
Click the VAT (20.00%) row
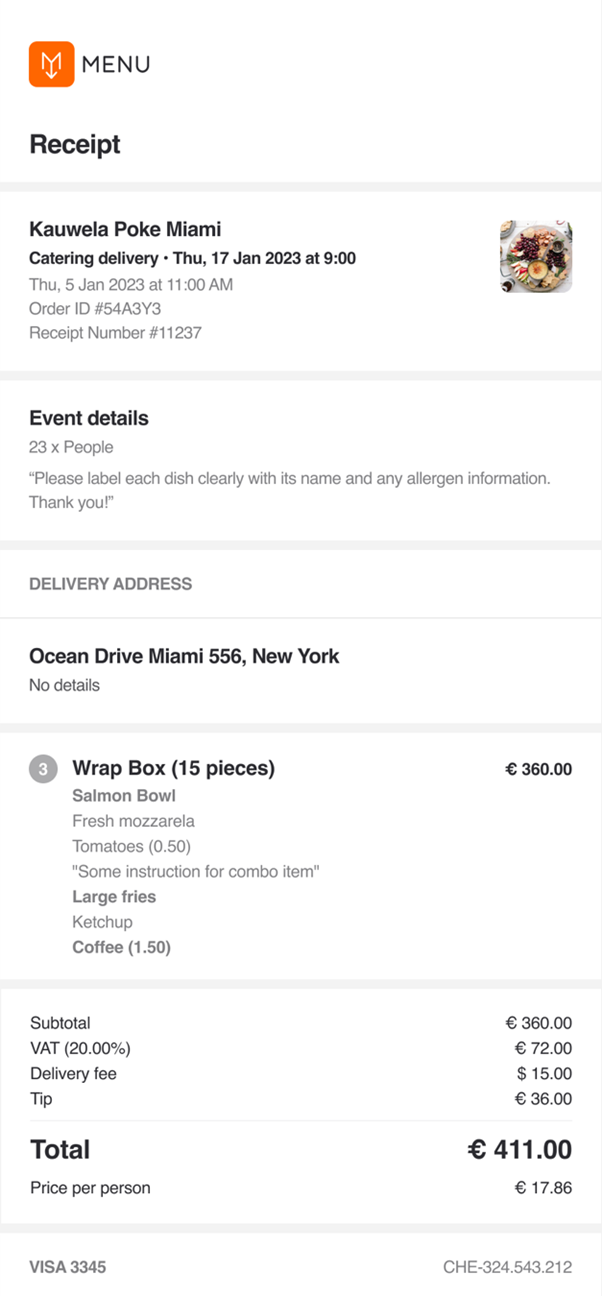pos(80,1049)
